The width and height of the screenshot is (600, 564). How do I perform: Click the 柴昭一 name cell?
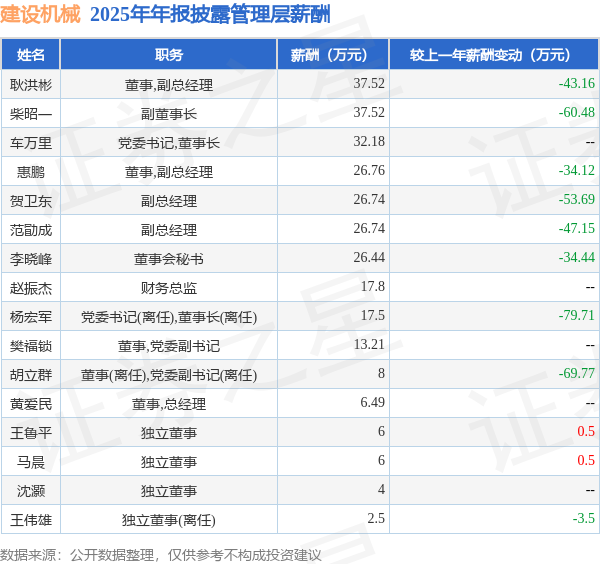coord(31,114)
